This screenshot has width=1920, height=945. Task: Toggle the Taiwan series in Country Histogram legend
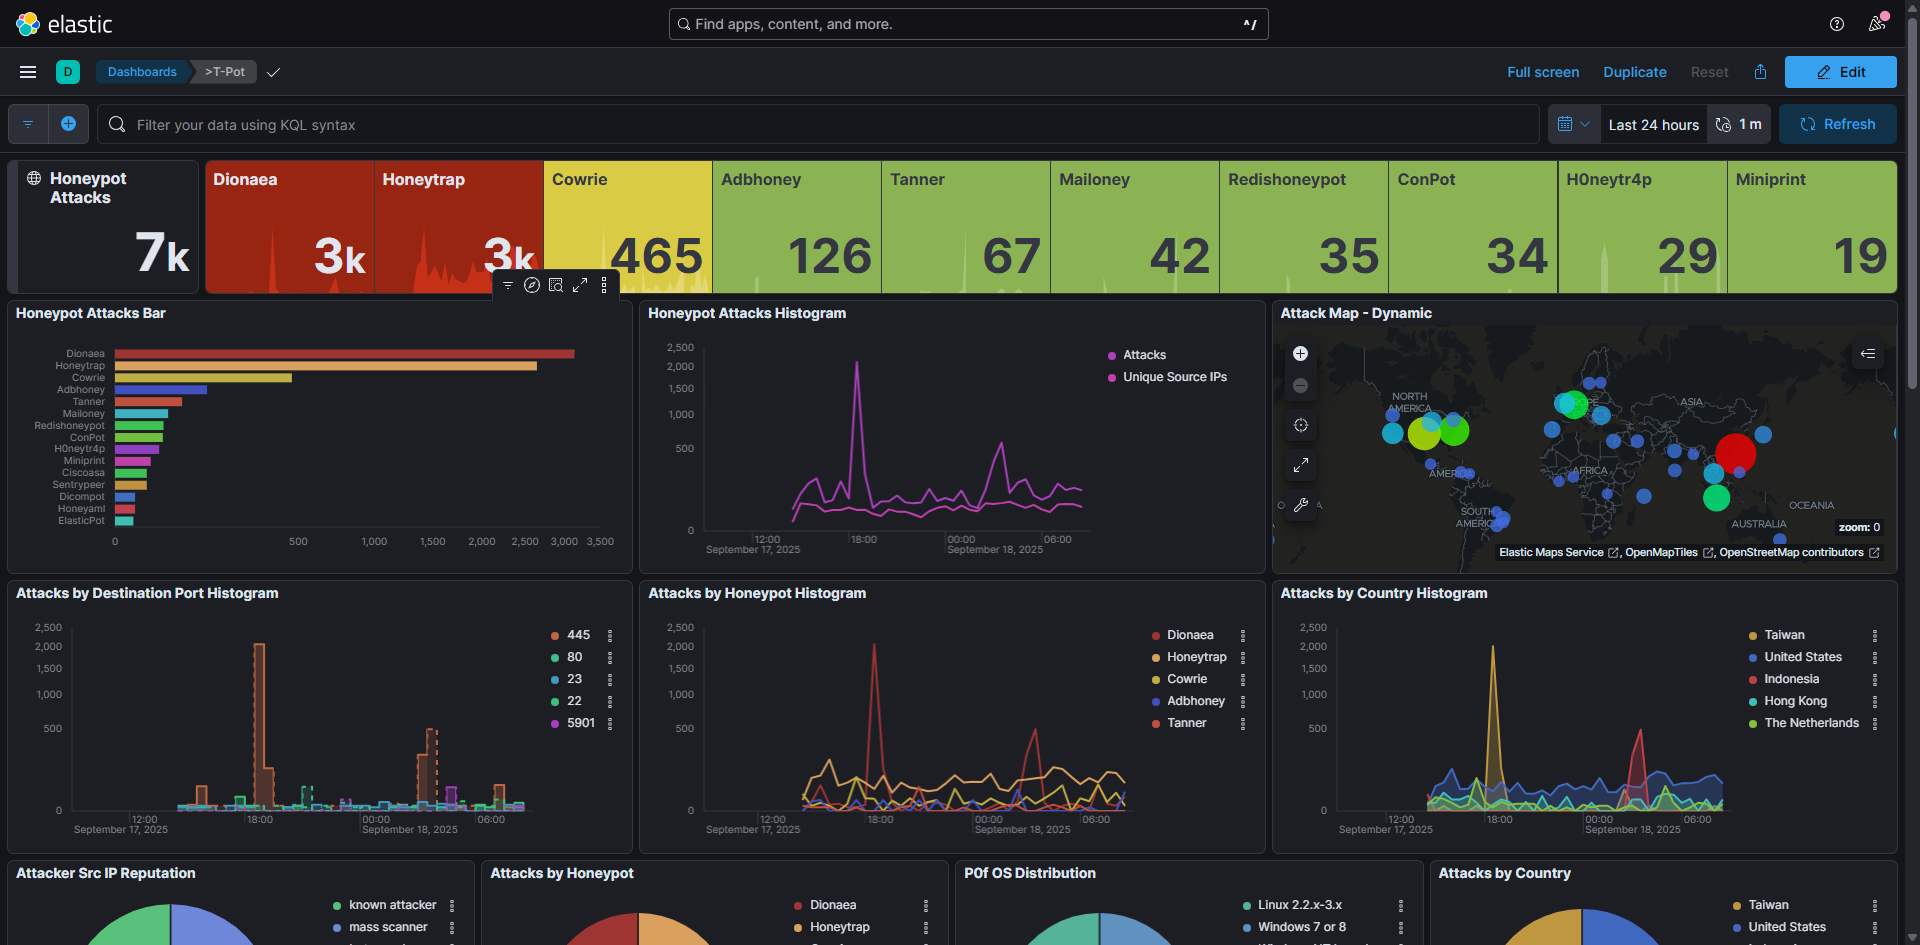(x=1784, y=635)
